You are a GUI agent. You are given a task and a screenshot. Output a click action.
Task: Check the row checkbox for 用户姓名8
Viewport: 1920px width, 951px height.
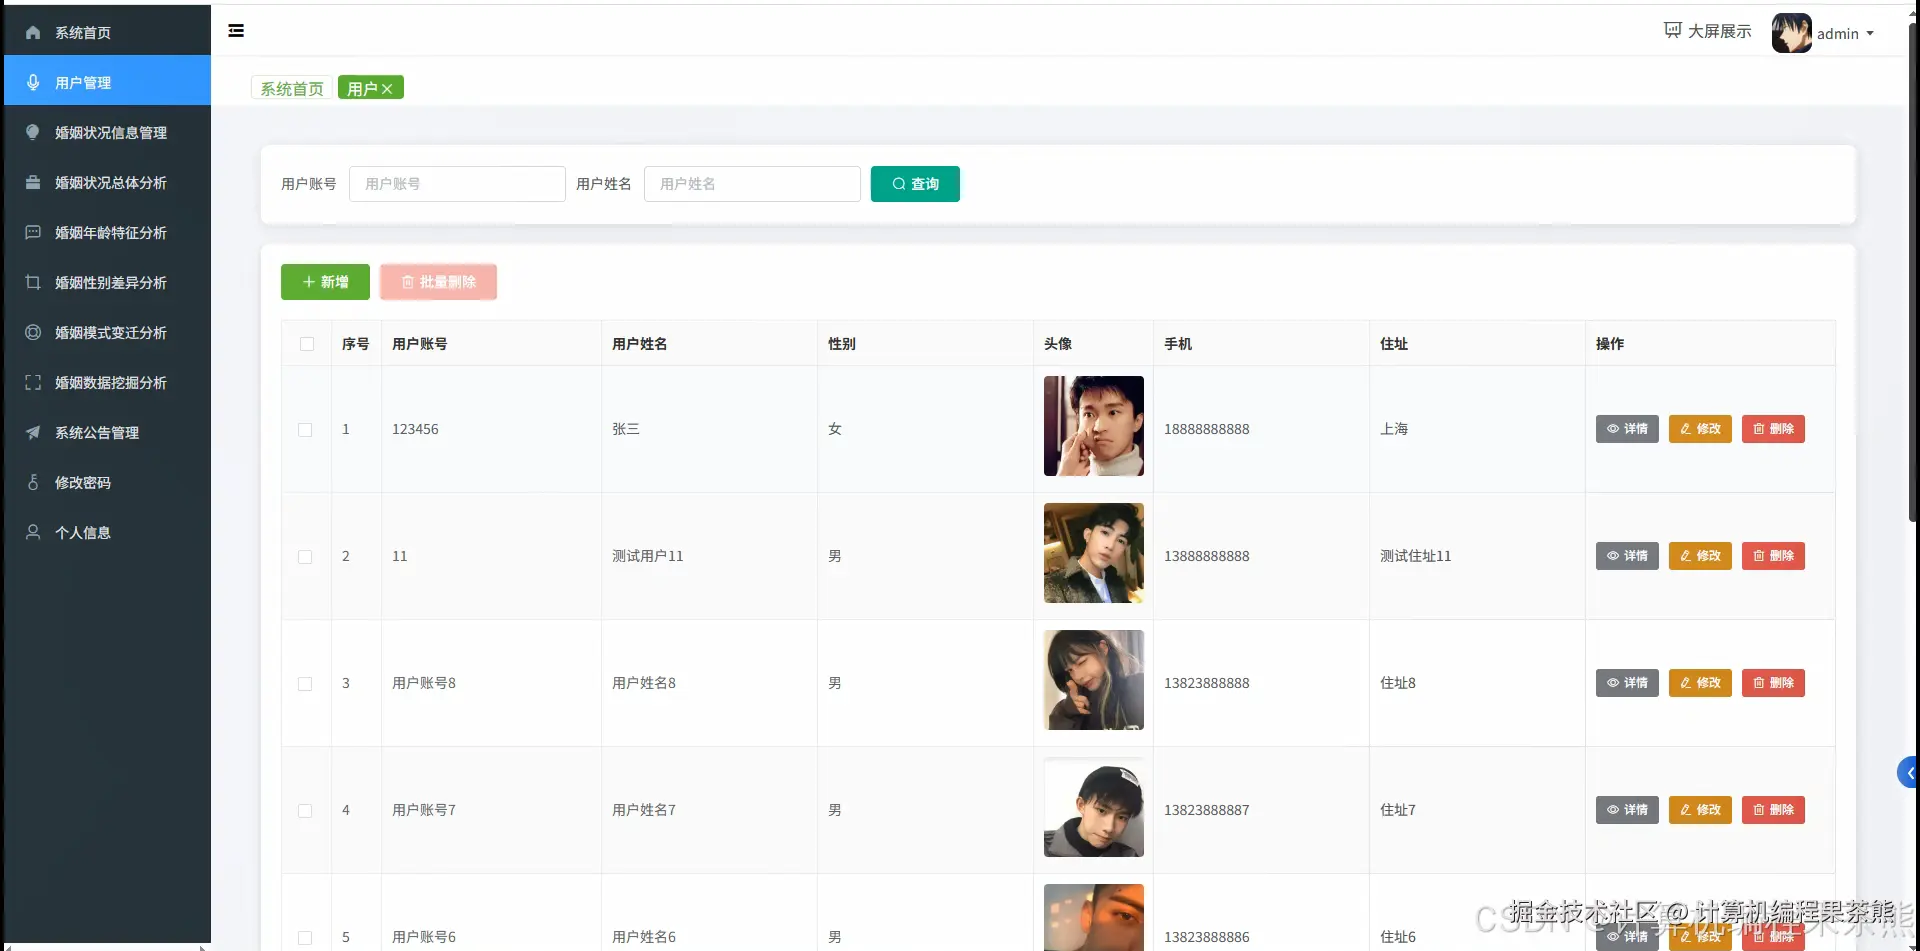pyautogui.click(x=305, y=684)
